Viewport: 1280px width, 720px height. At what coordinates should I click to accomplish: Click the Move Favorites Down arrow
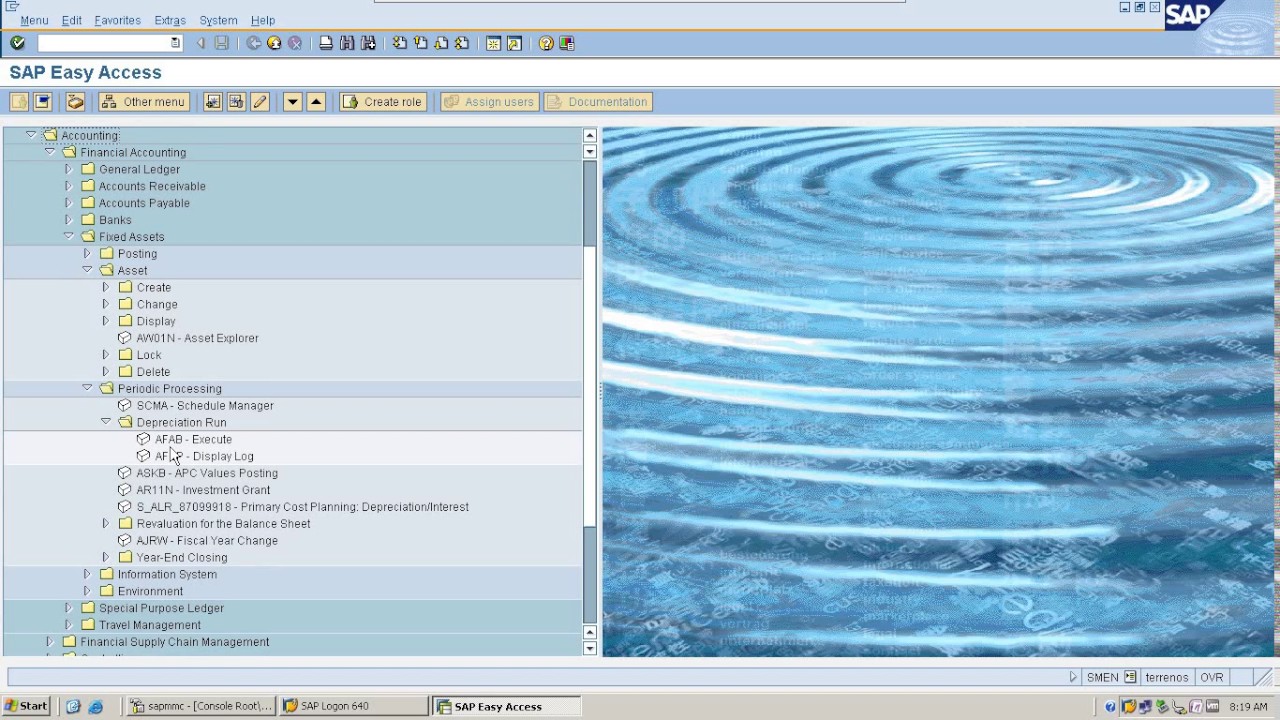click(x=292, y=102)
